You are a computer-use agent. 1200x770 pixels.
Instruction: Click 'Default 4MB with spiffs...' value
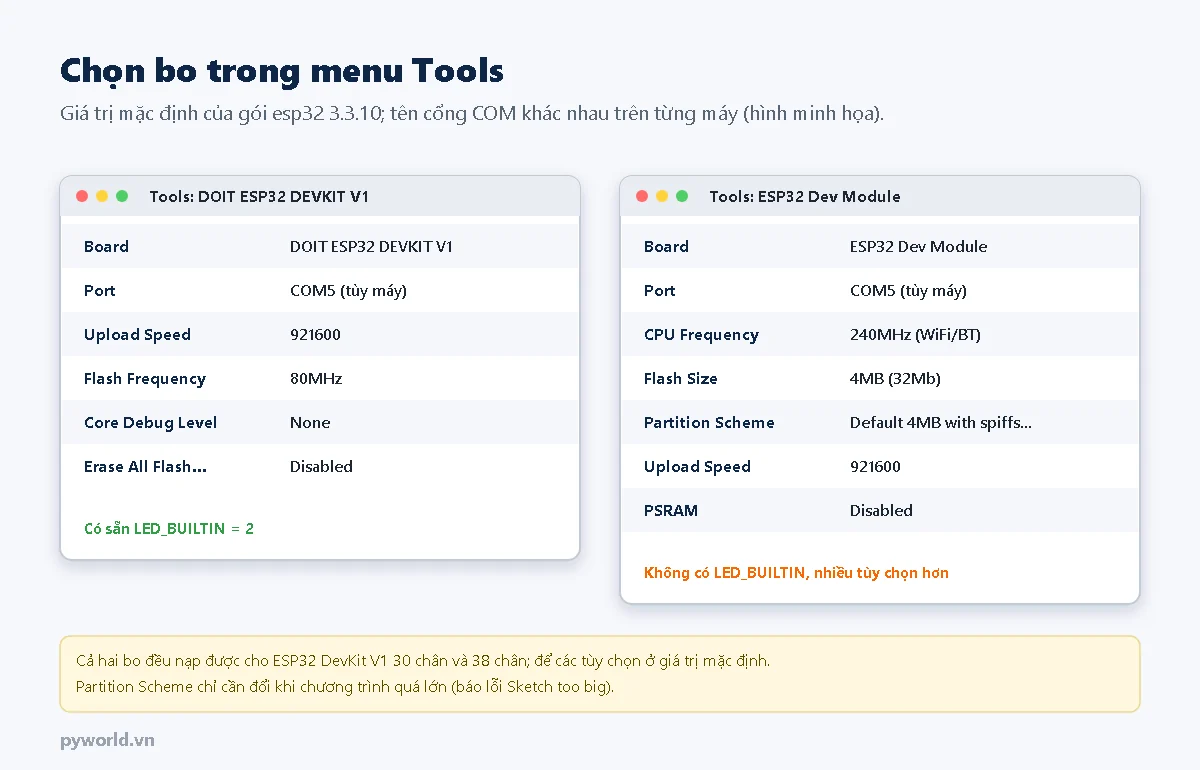coord(941,423)
